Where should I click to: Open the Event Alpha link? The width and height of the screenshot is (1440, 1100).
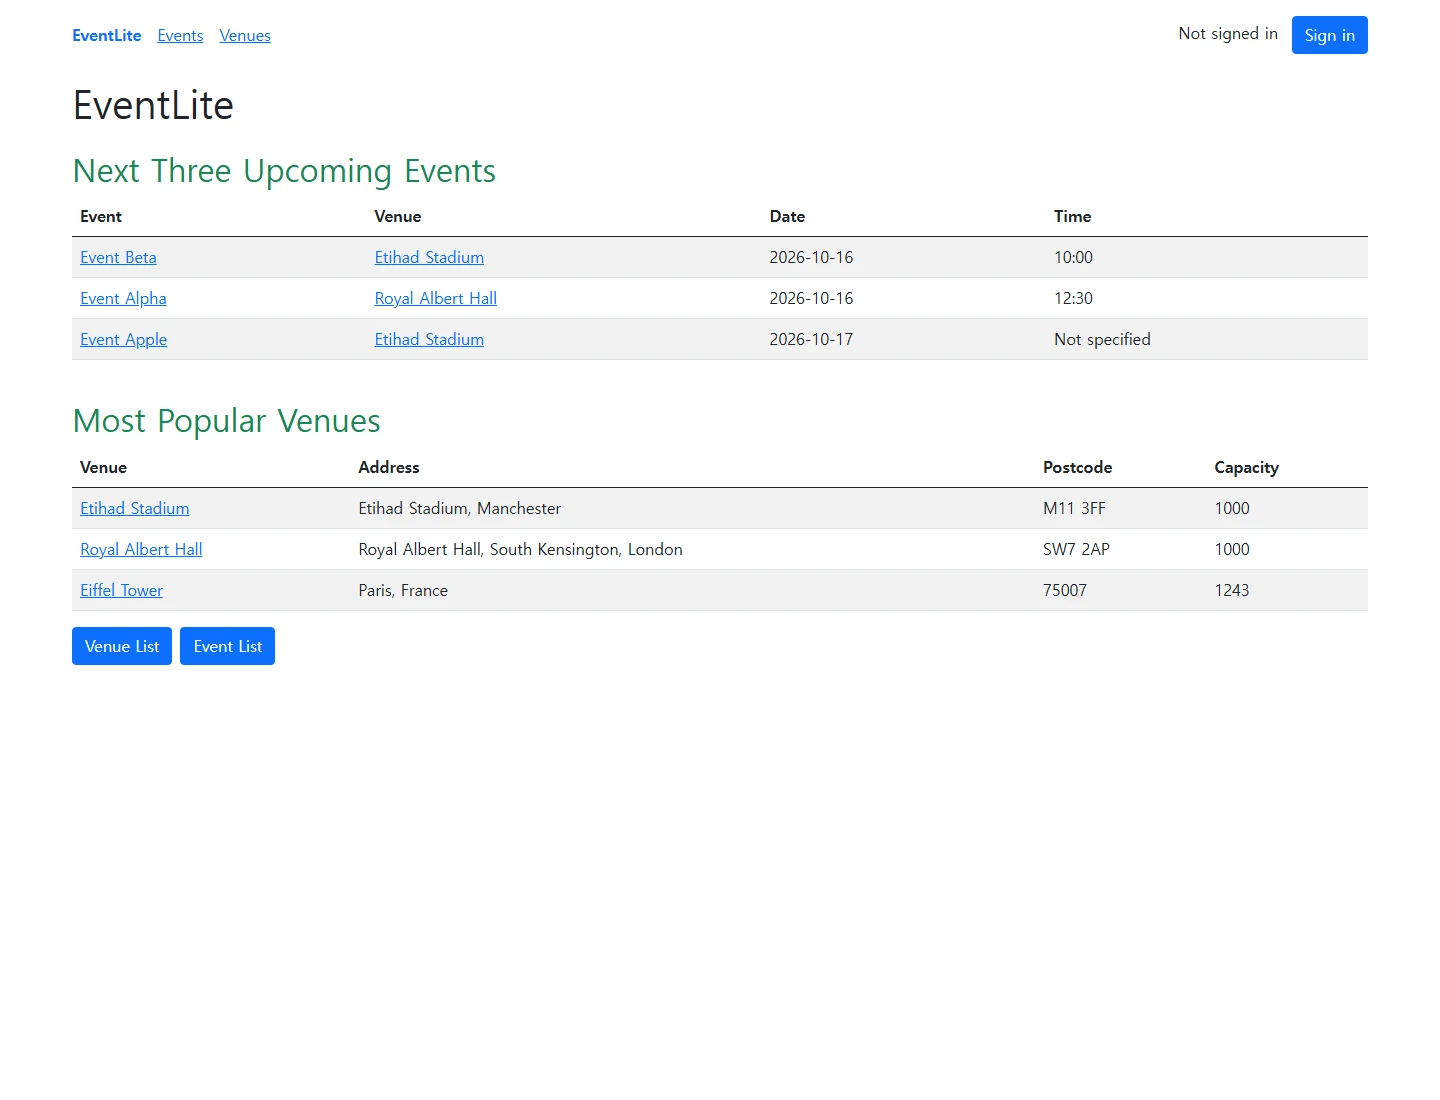pyautogui.click(x=123, y=298)
